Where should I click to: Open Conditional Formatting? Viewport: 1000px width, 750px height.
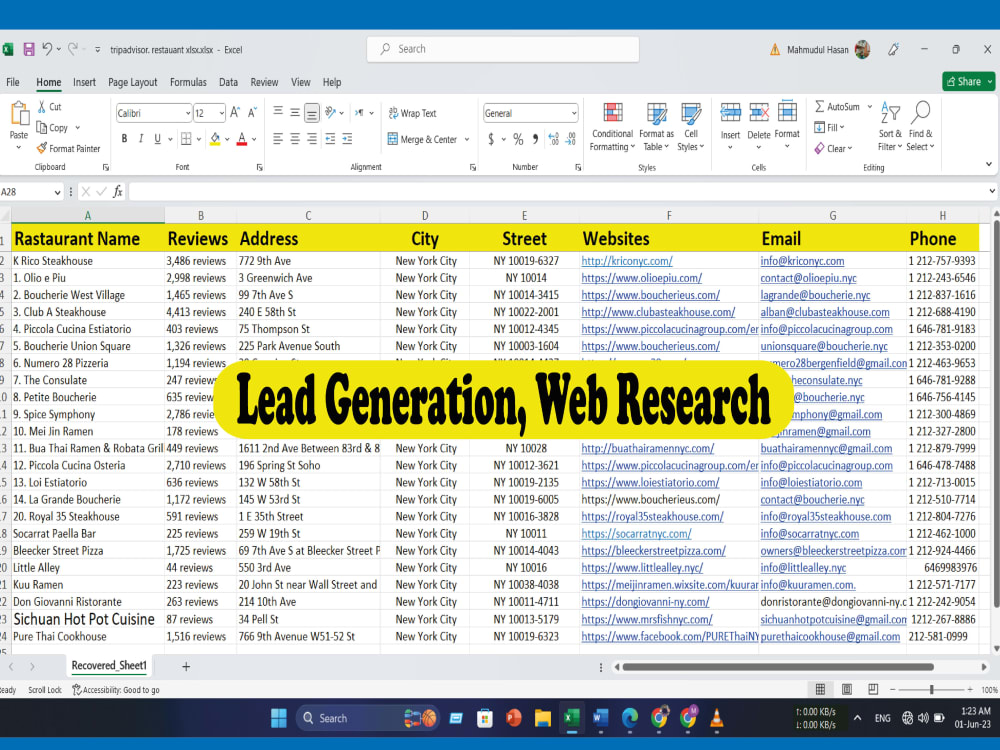click(x=612, y=127)
